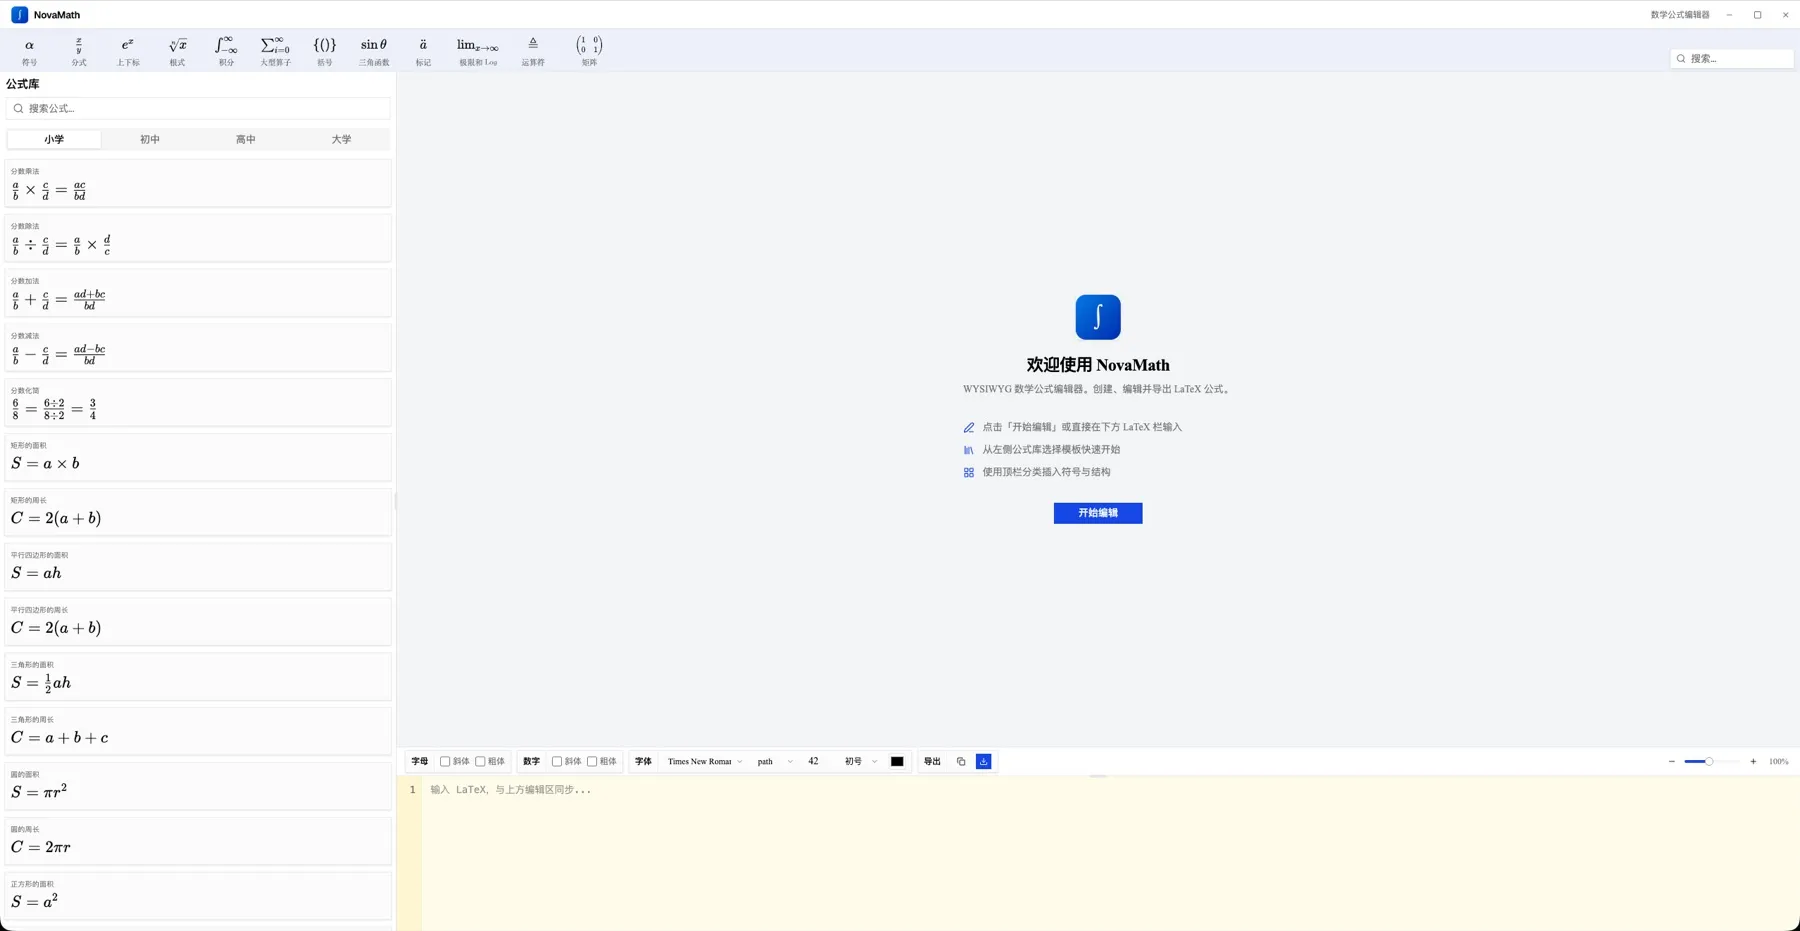Switch to the 初中 tab
The height and width of the screenshot is (931, 1800).
150,139
